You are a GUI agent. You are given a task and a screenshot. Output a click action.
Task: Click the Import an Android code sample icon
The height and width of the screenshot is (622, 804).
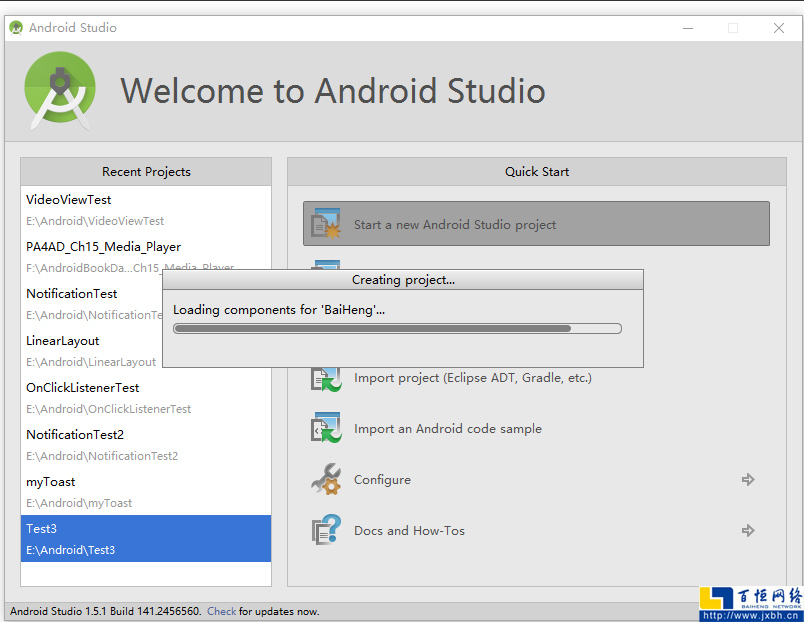click(x=327, y=428)
